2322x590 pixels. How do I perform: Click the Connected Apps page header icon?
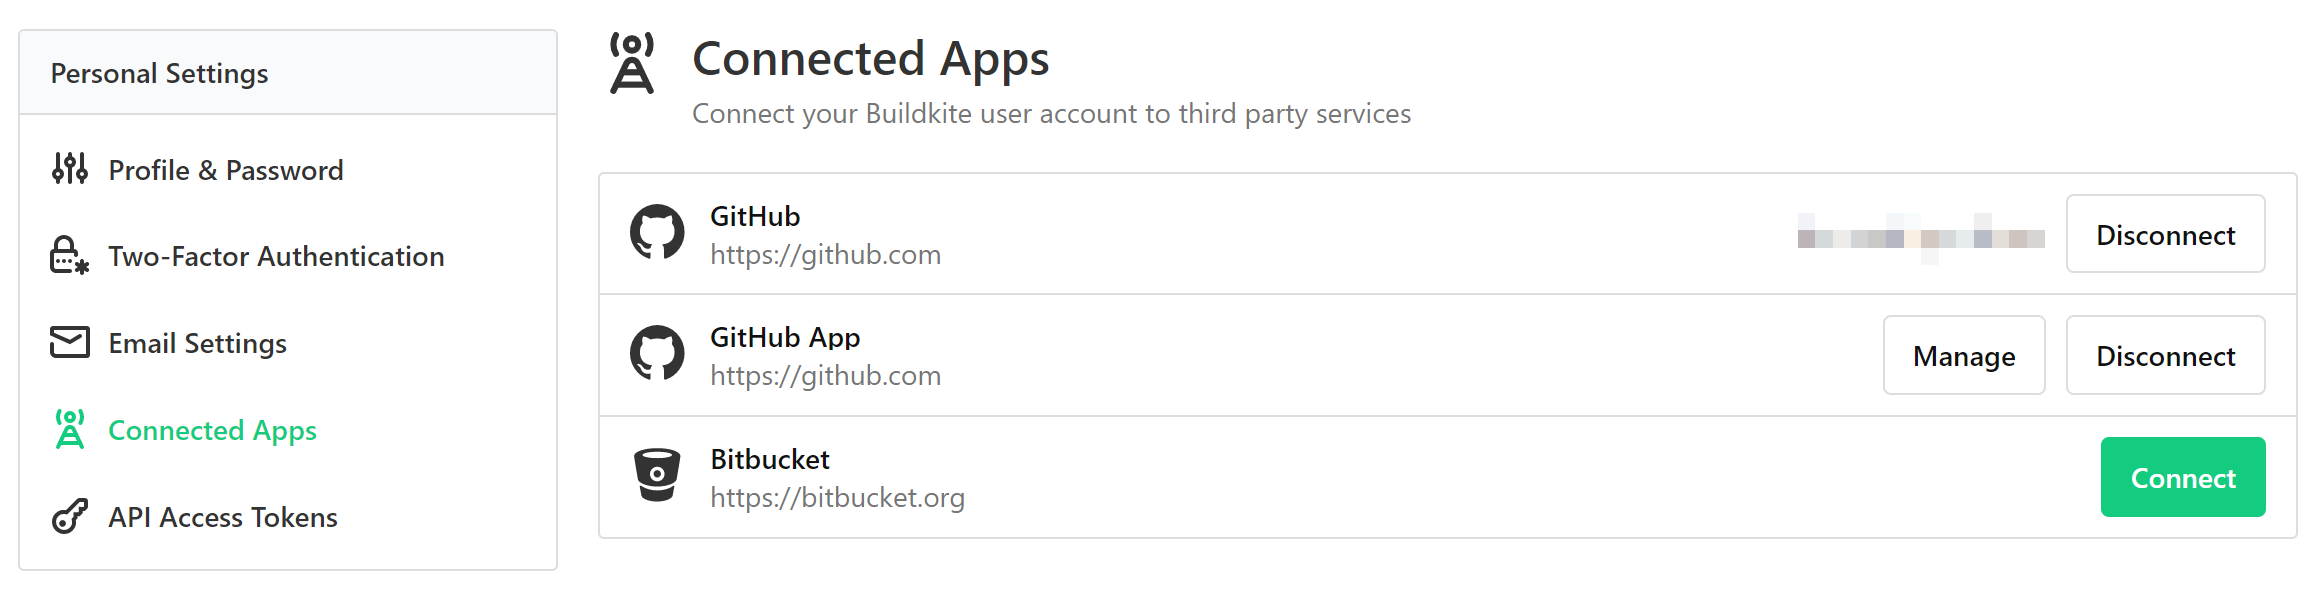tap(633, 60)
